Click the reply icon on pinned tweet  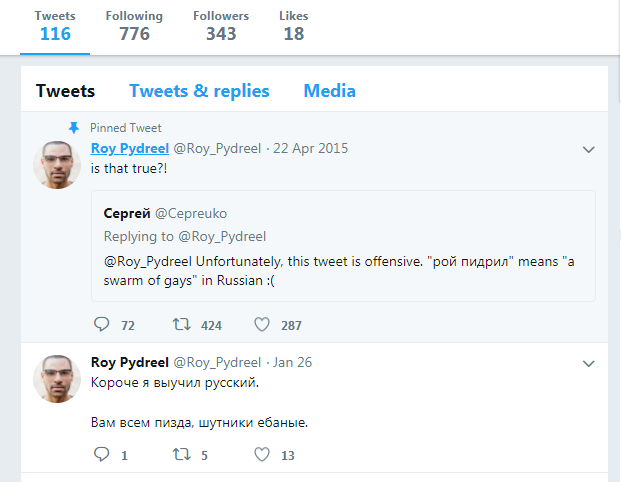(x=101, y=324)
